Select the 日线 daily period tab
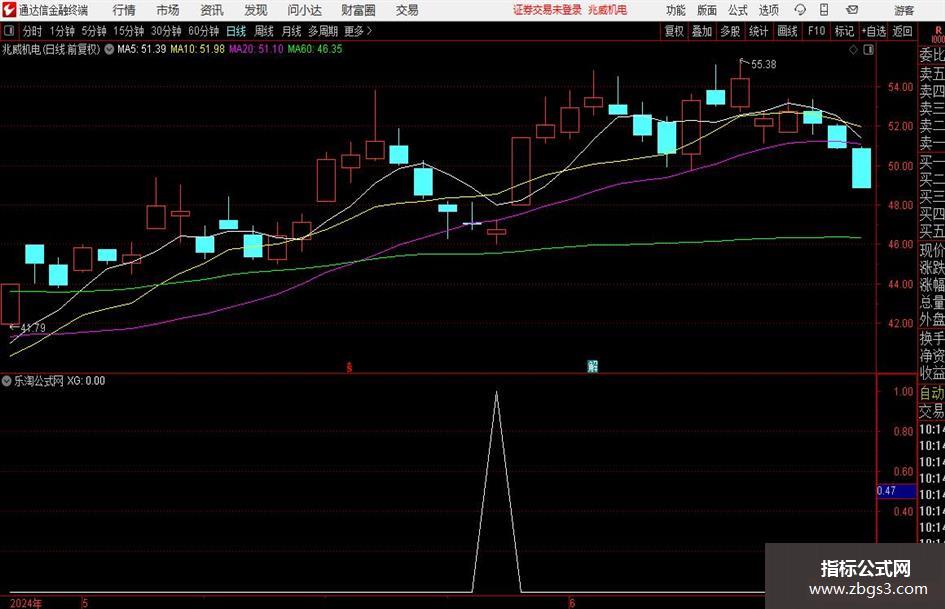Image resolution: width=945 pixels, height=609 pixels. [x=236, y=31]
